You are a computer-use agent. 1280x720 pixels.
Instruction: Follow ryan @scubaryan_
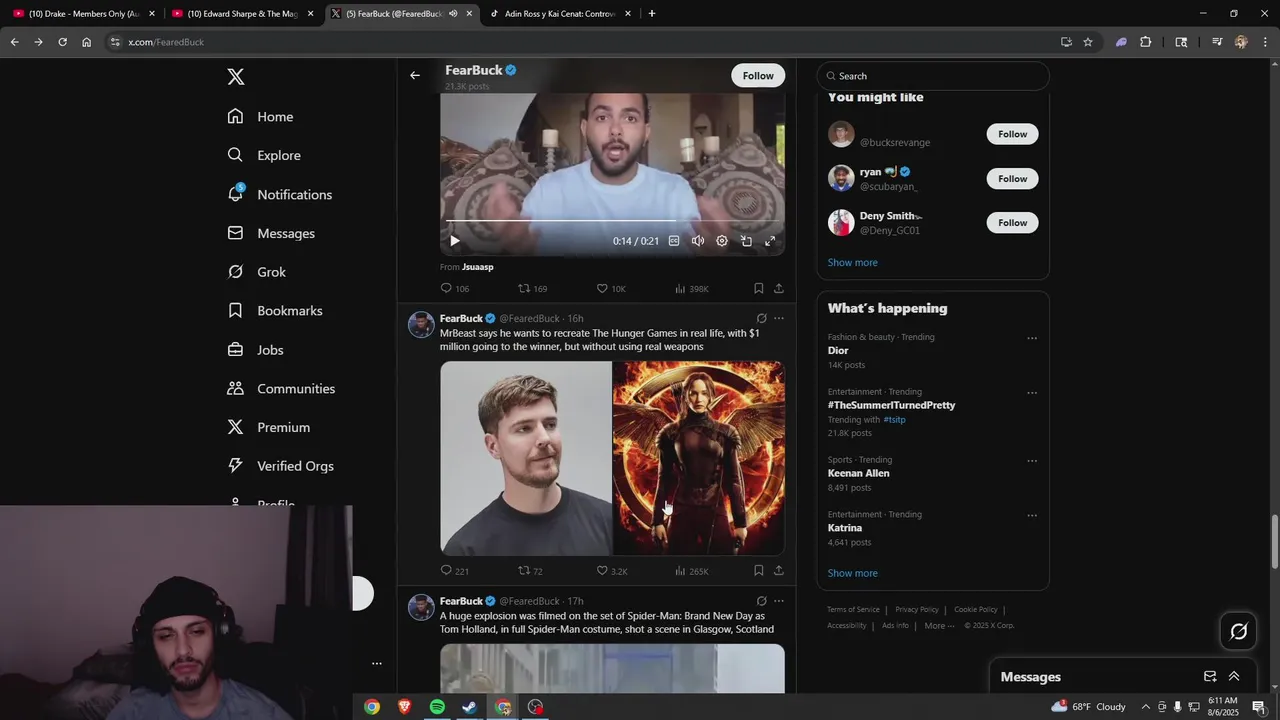1012,179
